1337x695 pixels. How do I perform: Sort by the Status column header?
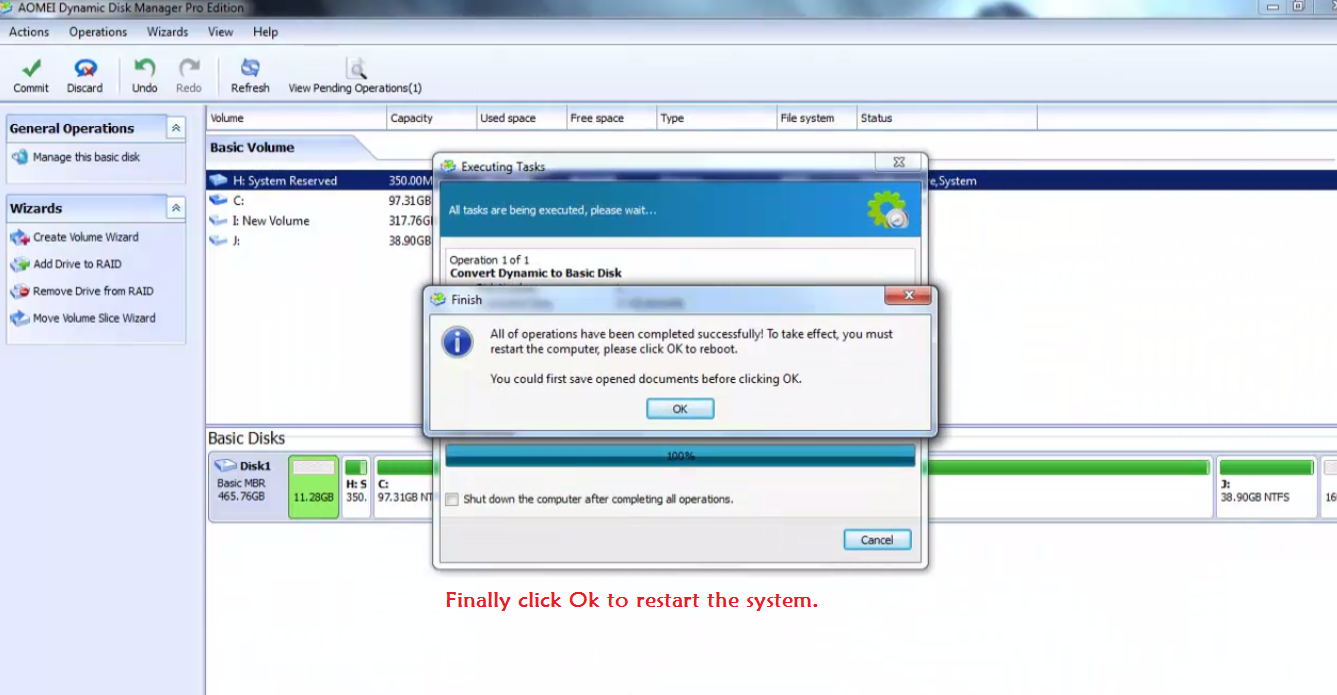tap(947, 118)
